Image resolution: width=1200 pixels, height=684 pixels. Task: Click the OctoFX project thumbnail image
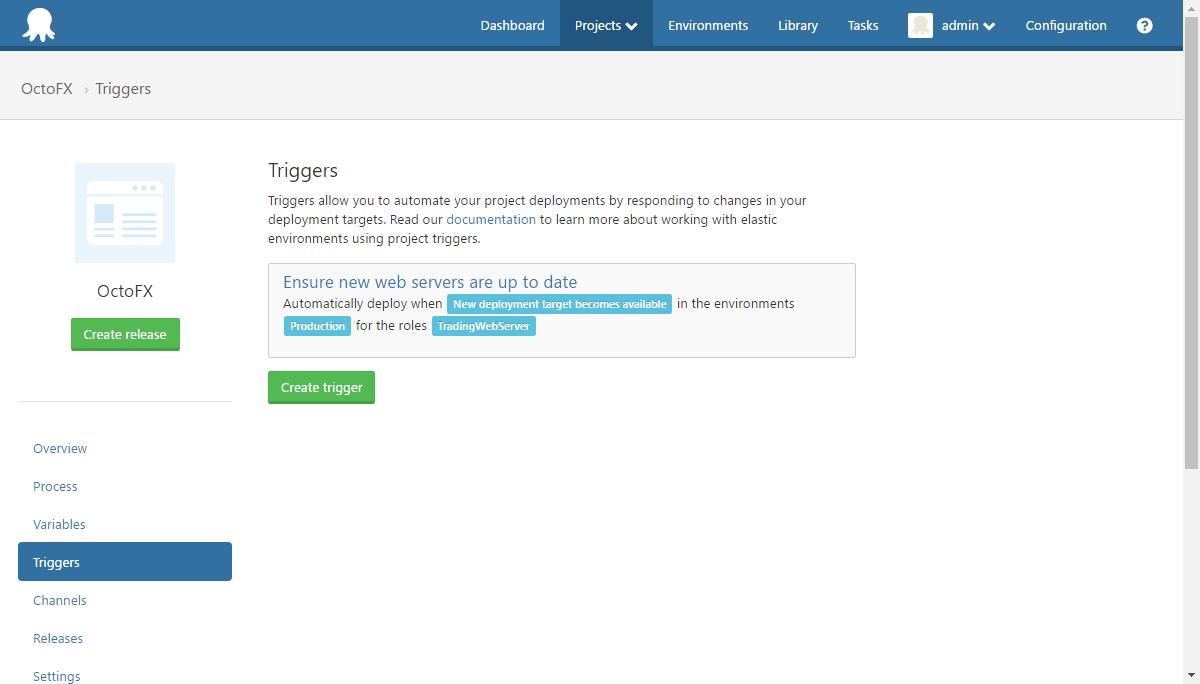(x=125, y=212)
